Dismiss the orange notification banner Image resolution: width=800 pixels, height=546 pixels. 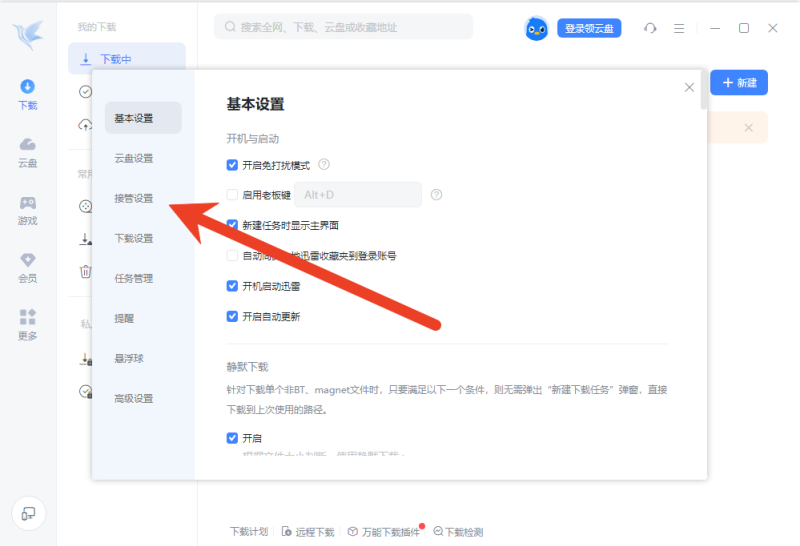(x=748, y=128)
